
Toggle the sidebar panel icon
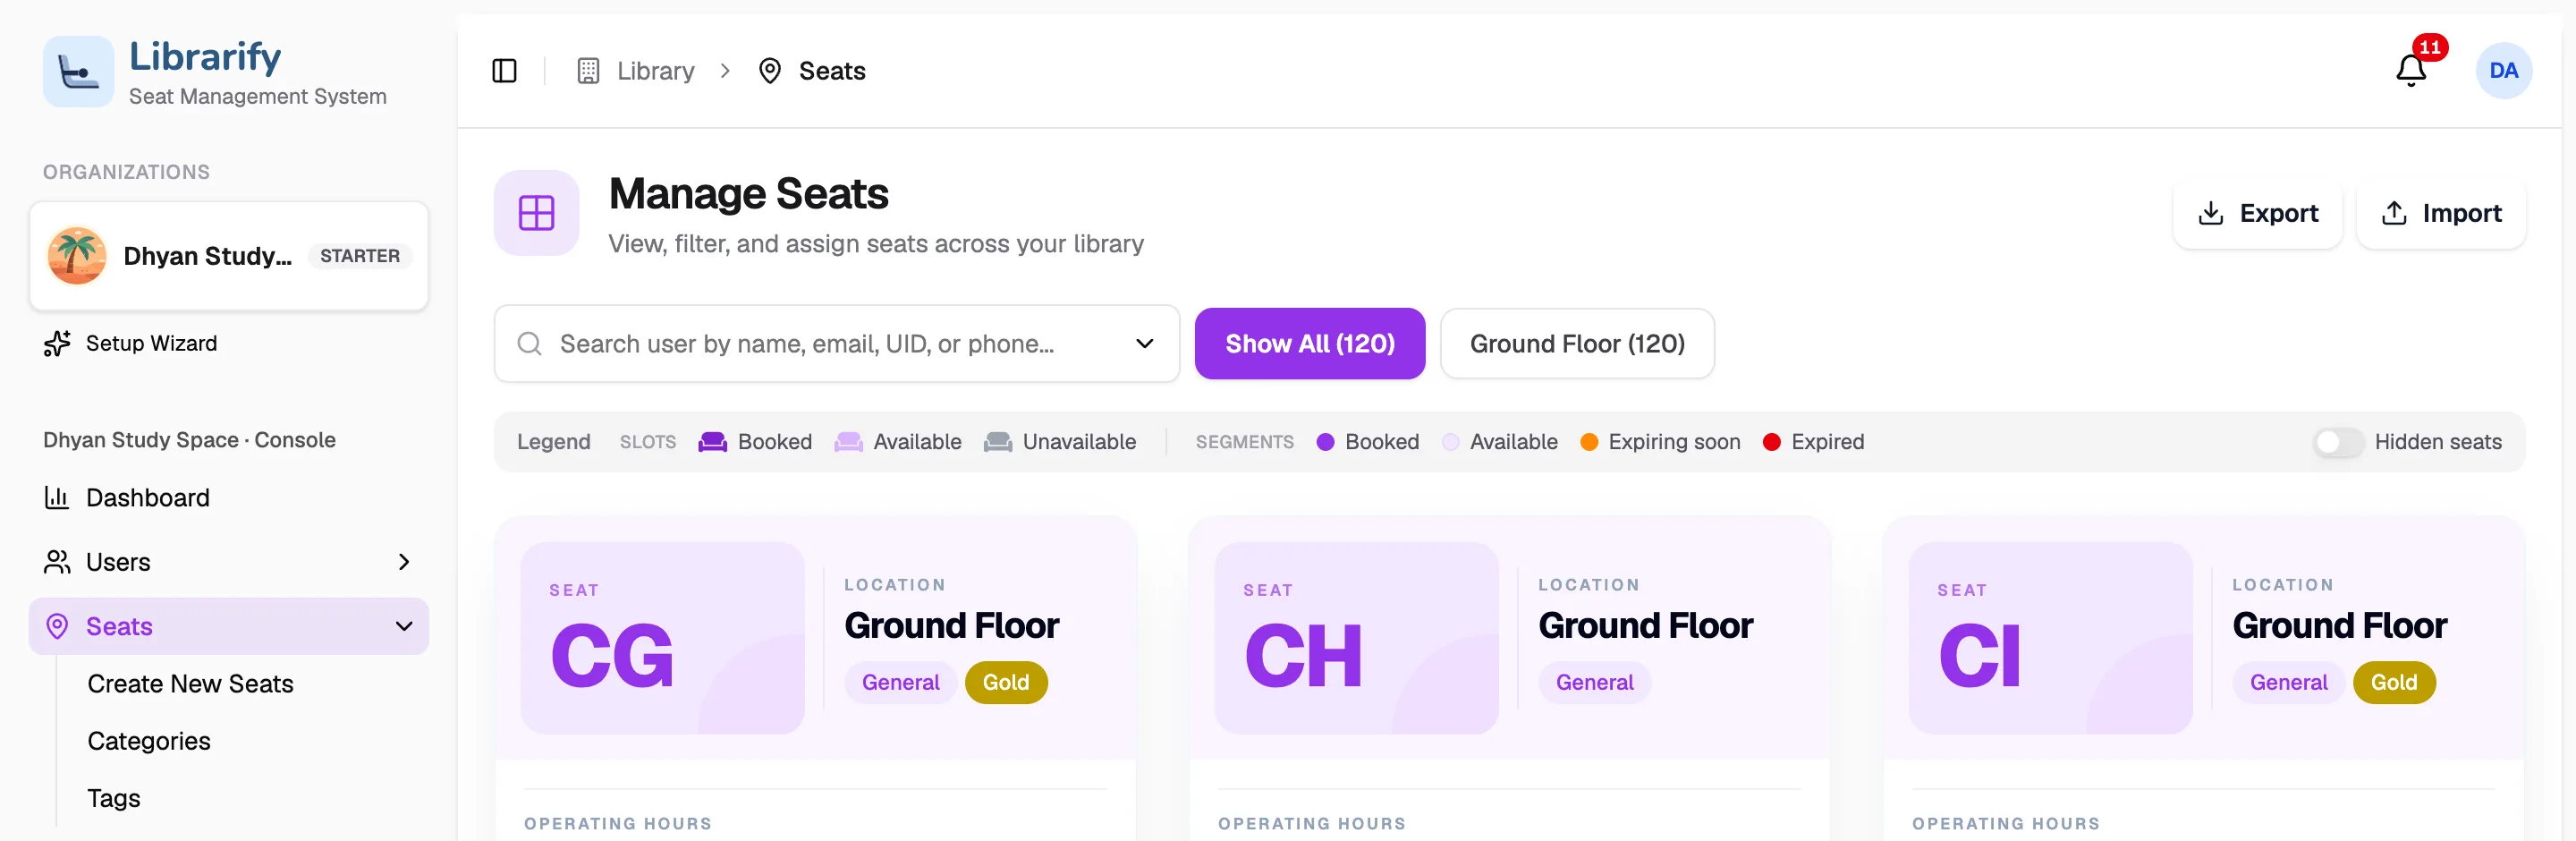click(504, 71)
